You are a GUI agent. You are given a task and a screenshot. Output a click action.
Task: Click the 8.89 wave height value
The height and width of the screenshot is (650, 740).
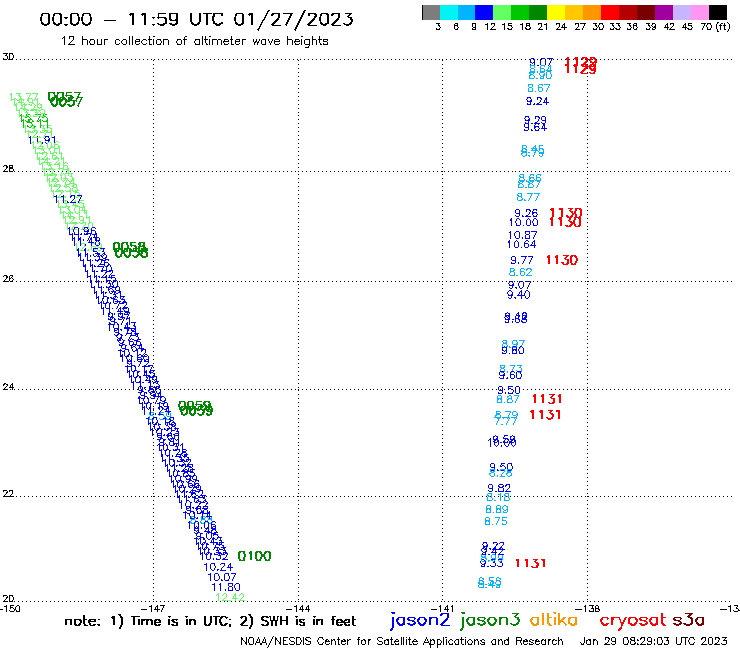(497, 509)
